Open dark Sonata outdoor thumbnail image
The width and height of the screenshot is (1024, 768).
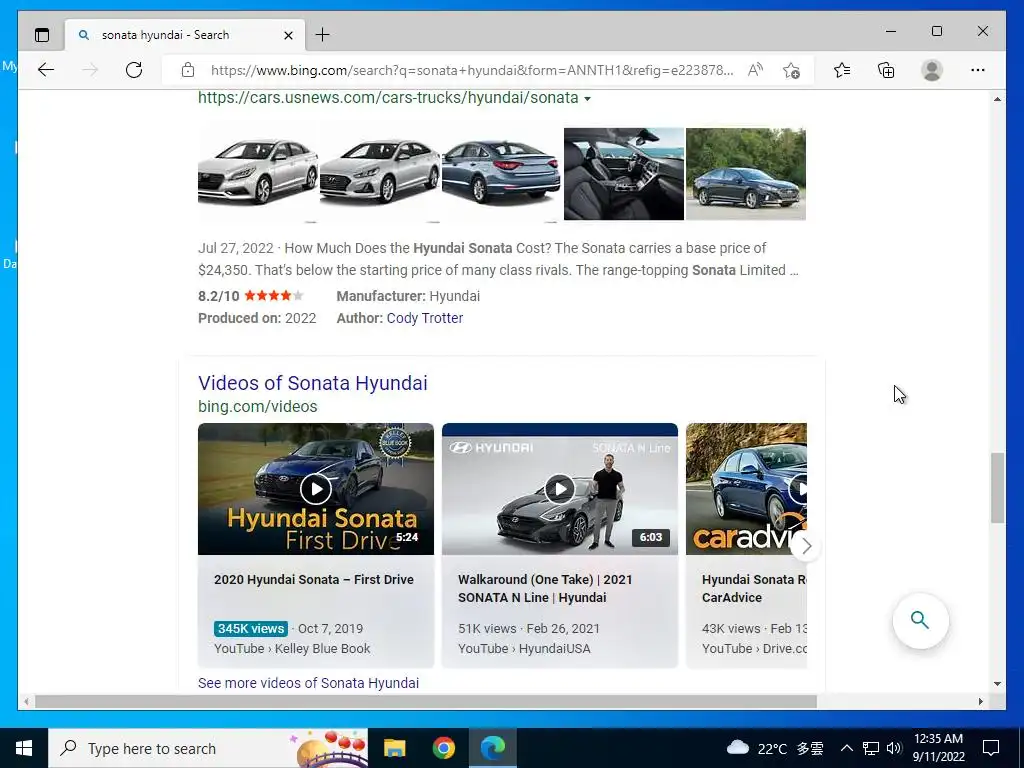pyautogui.click(x=746, y=174)
